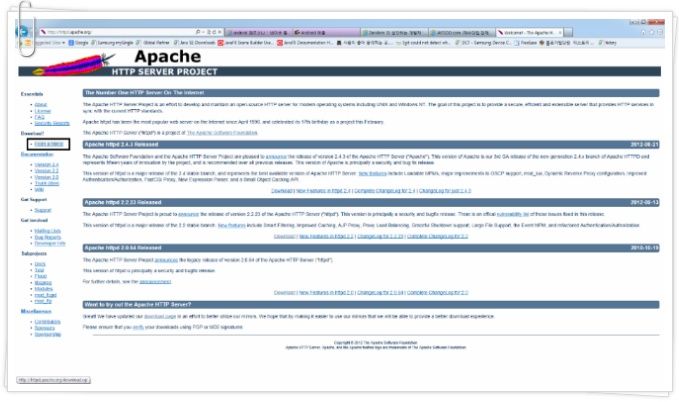Click Download link under httpd 2.2.23 section
Screen dimensions: 679x402
click(x=285, y=237)
